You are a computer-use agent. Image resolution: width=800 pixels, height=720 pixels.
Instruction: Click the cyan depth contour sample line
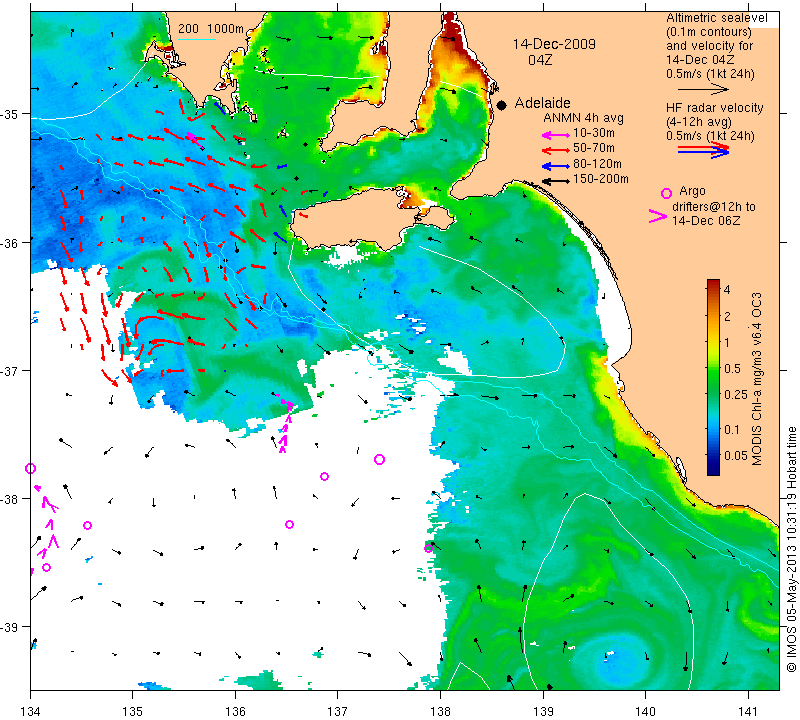pos(196,39)
